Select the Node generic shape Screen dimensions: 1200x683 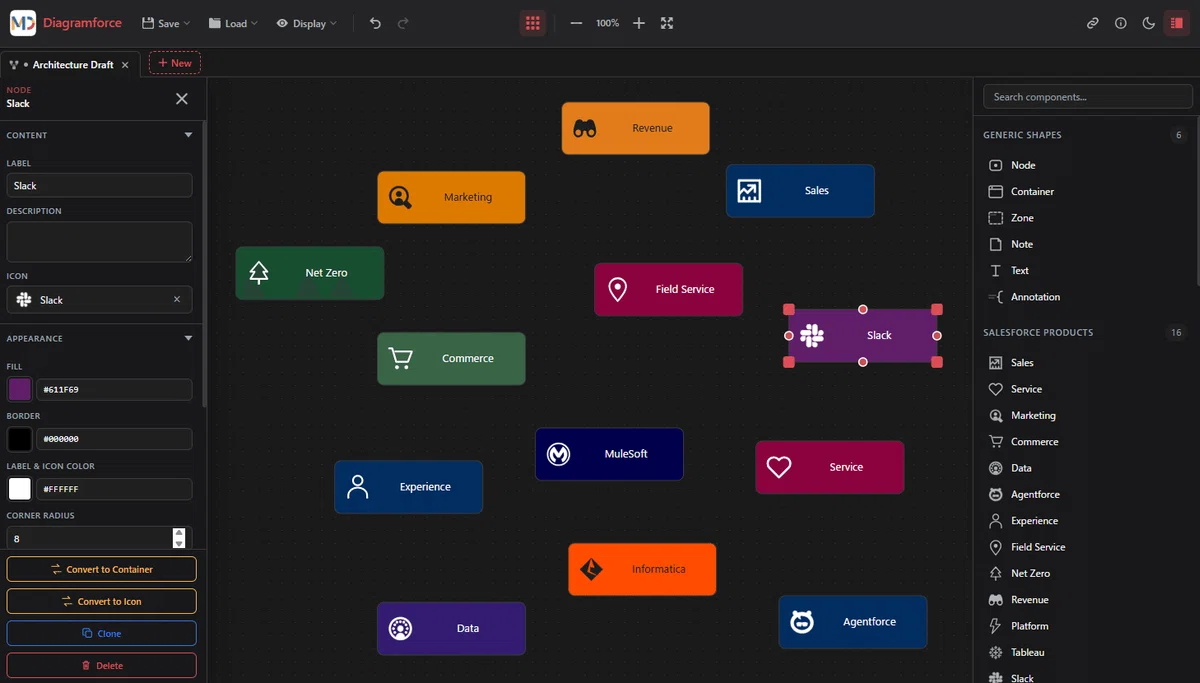(1088, 165)
